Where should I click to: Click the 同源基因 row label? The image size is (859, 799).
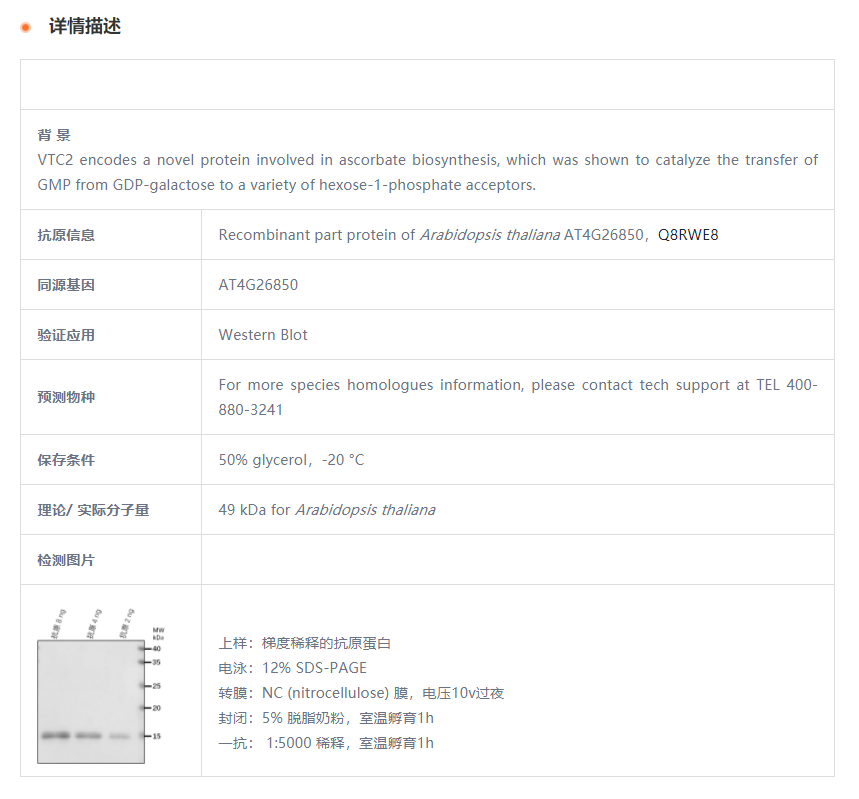coord(66,285)
